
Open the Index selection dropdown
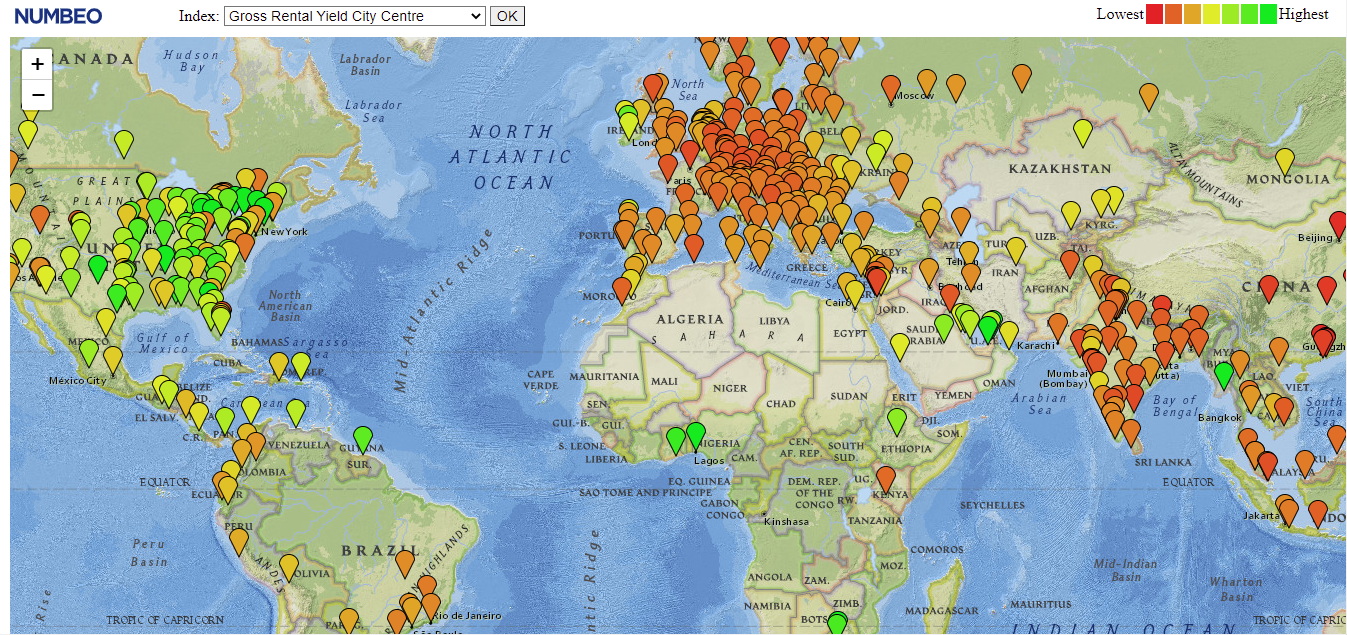tap(354, 16)
